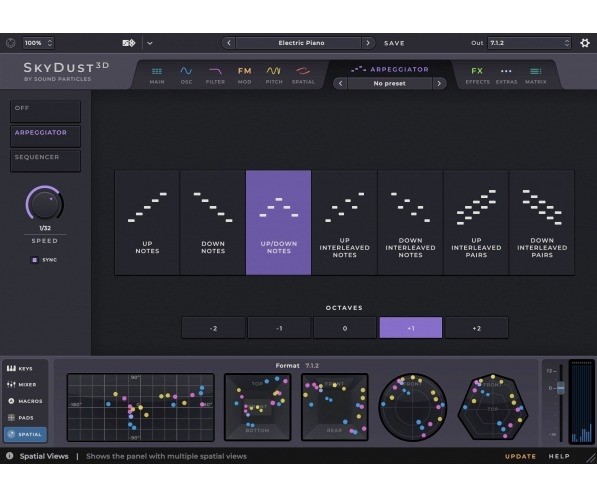This screenshot has width=597, height=497.
Task: Show the Mixer panel
Action: point(26,385)
